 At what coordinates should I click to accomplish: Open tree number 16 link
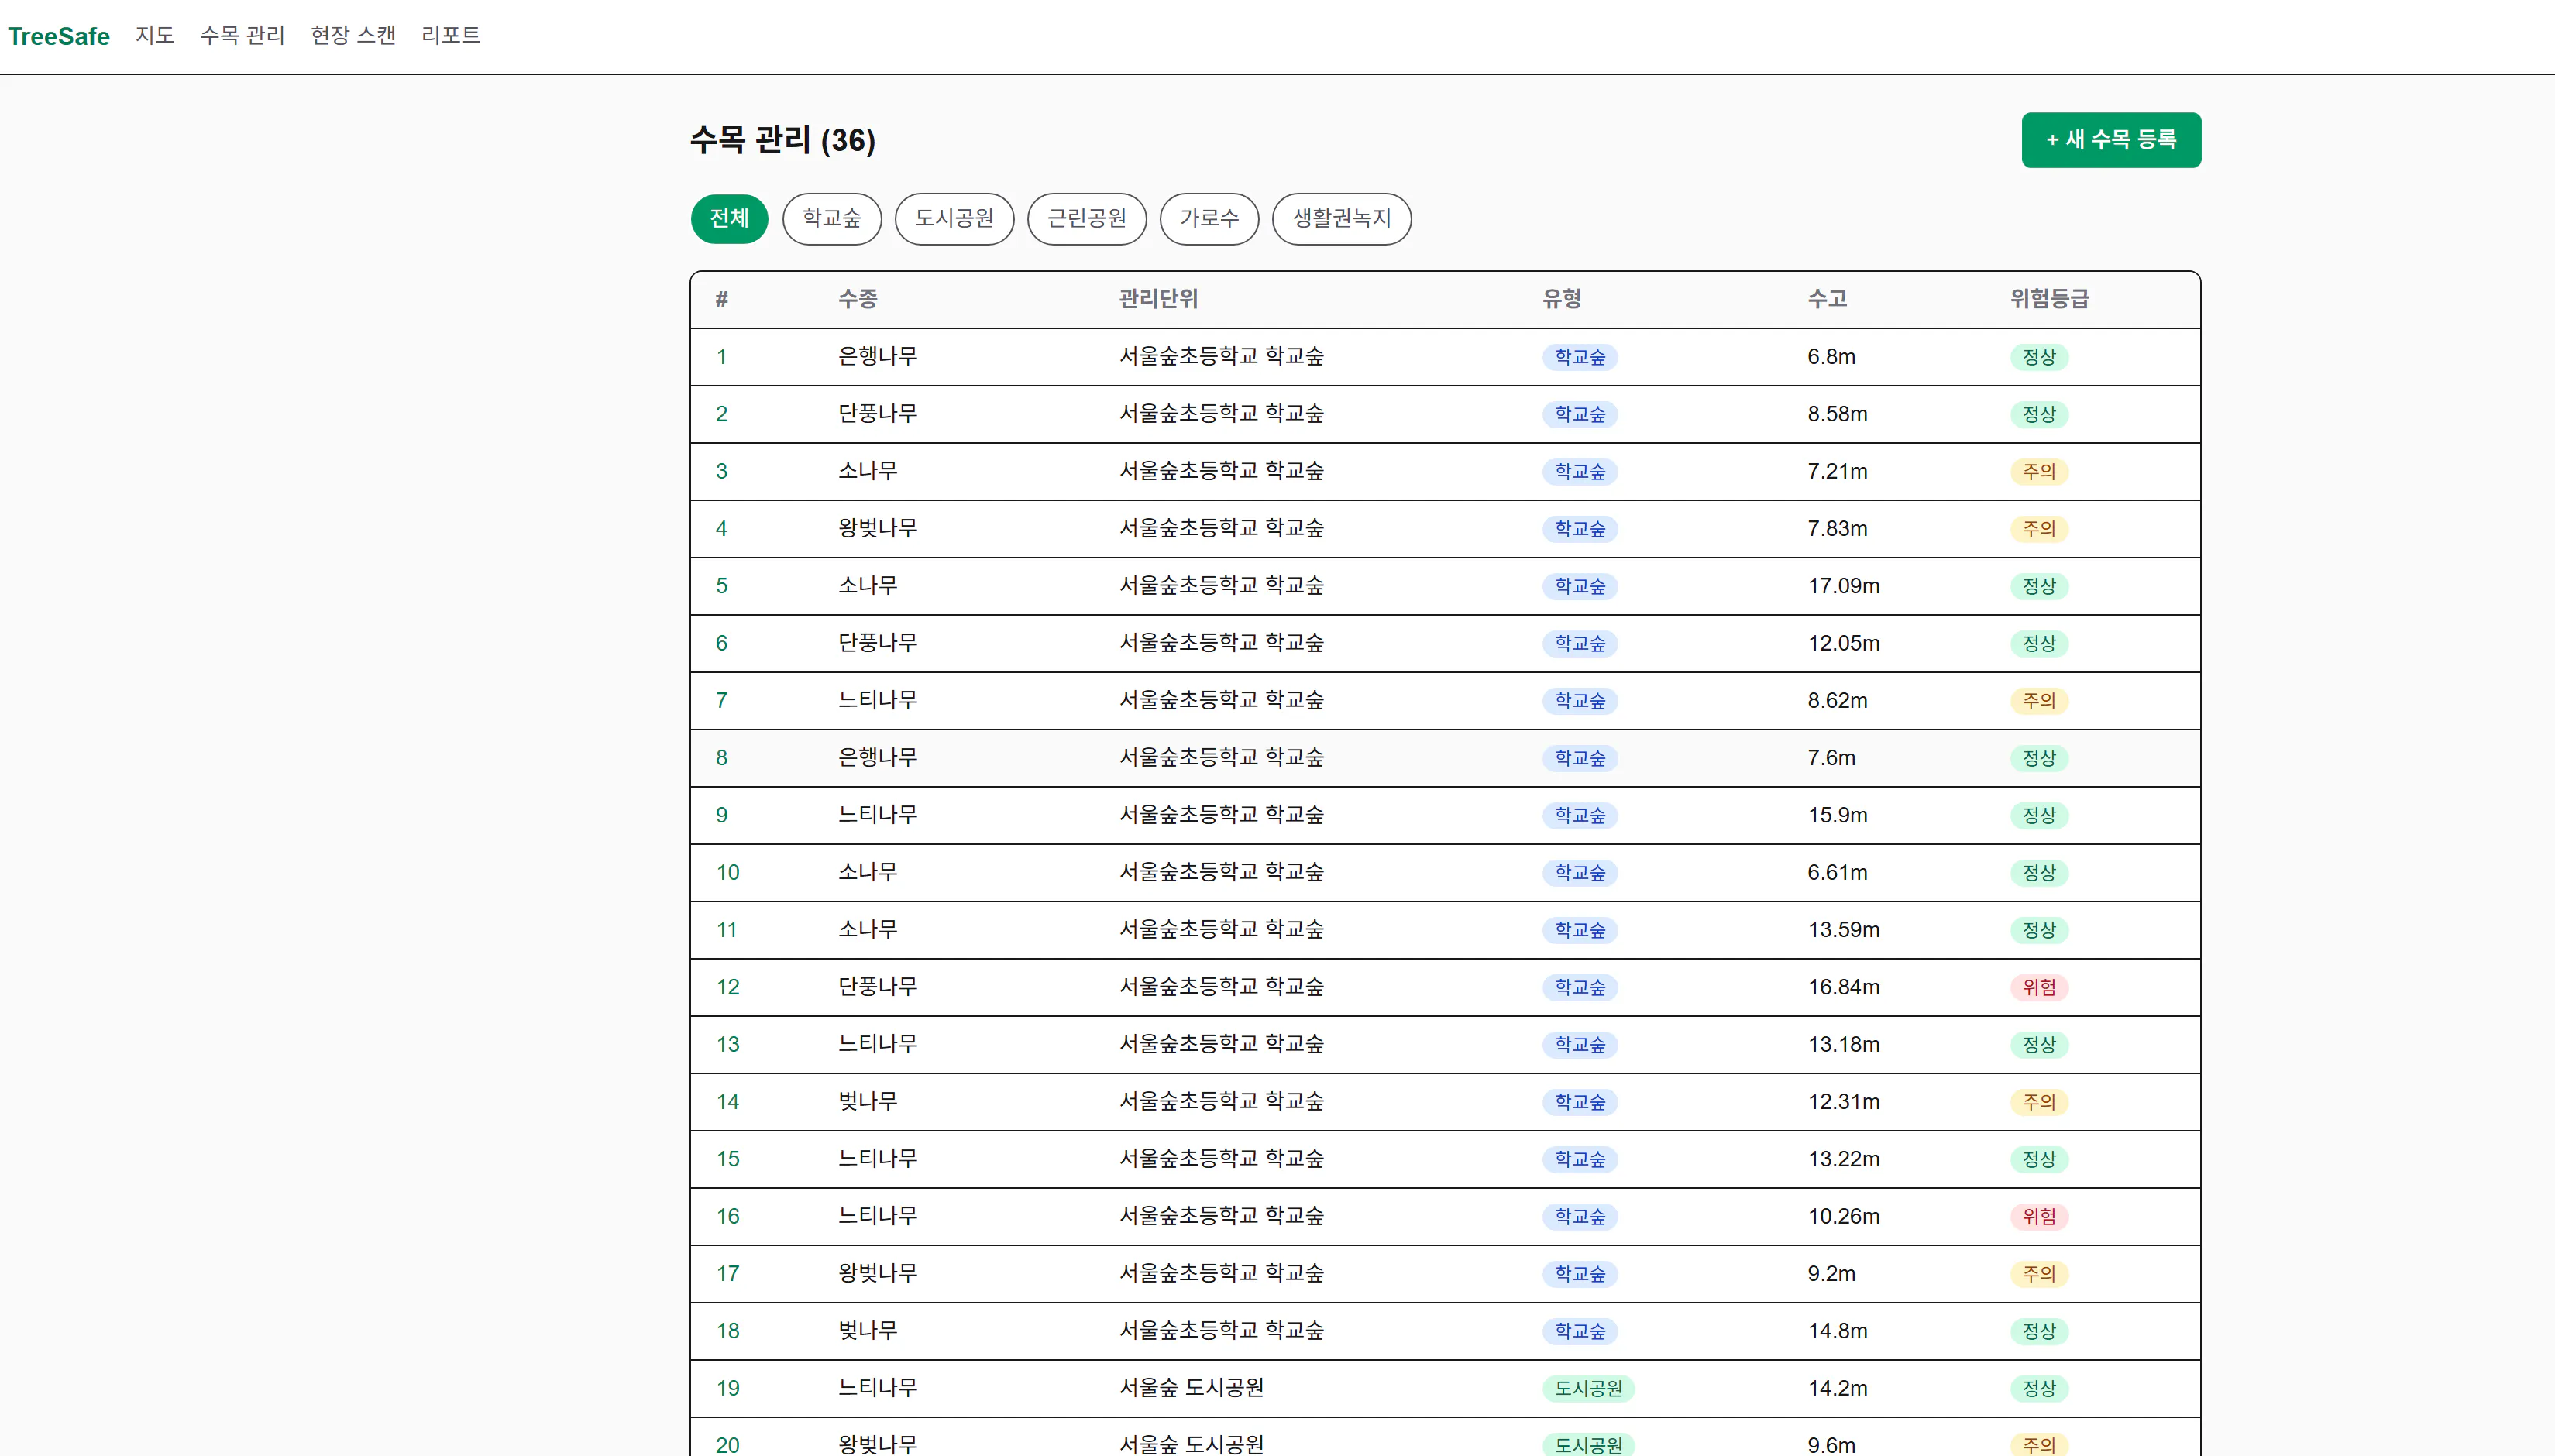[x=728, y=1216]
